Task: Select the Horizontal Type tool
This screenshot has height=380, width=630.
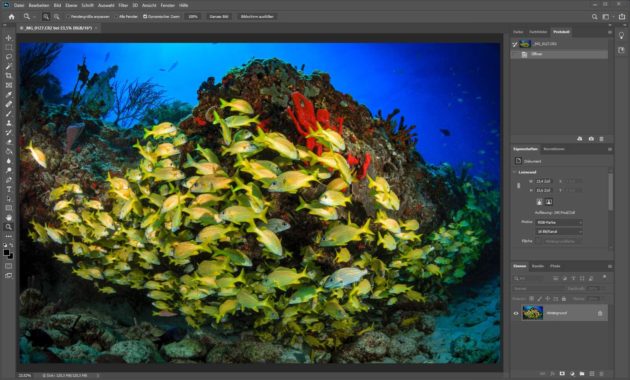Action: pyautogui.click(x=8, y=189)
